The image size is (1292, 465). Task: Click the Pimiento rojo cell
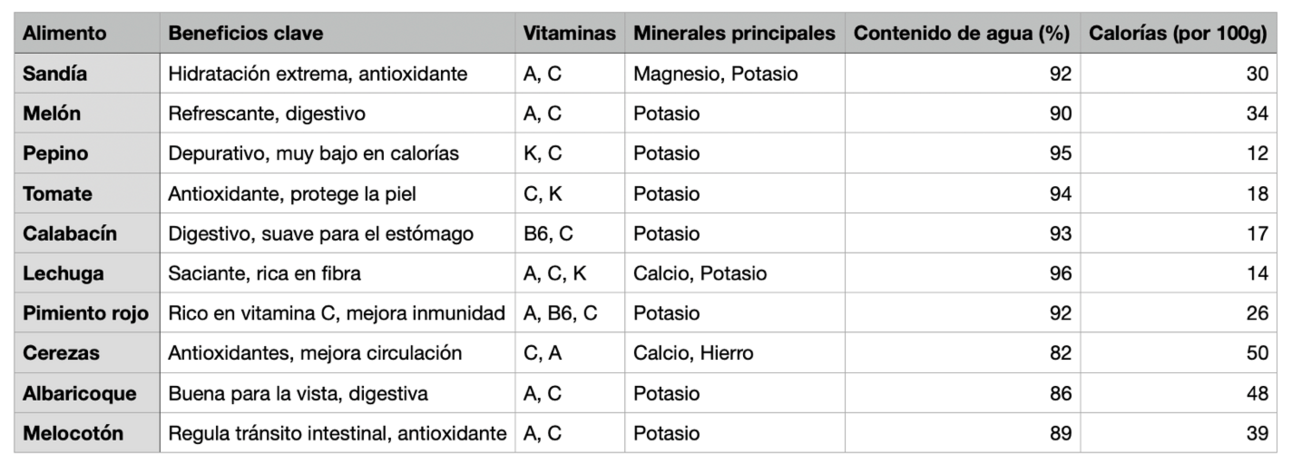(87, 314)
